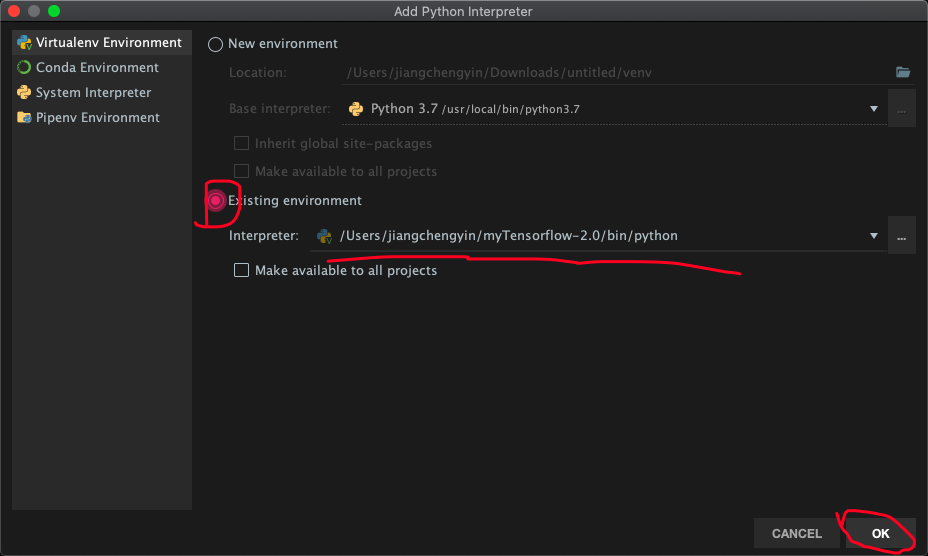Click the Virtualenv Environment Python icon
This screenshot has height=556, width=928.
[x=24, y=43]
